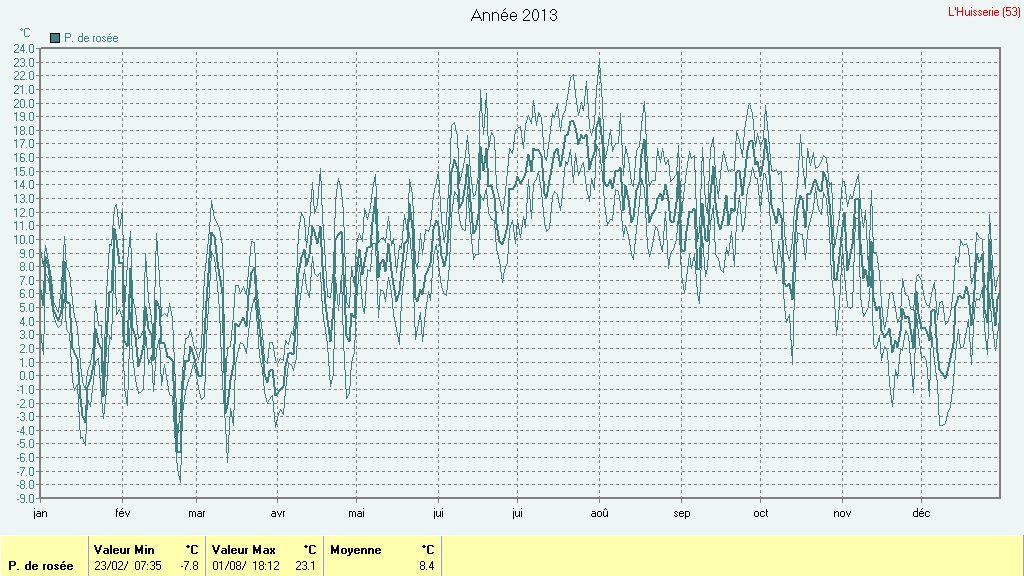This screenshot has height=576, width=1024.
Task: Click the "2.0" y-axis label
Action: coord(27,349)
